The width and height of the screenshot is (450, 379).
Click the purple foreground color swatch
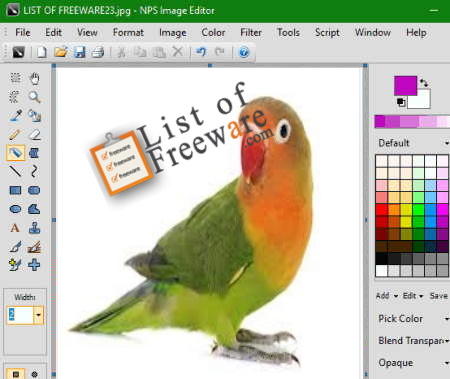405,86
